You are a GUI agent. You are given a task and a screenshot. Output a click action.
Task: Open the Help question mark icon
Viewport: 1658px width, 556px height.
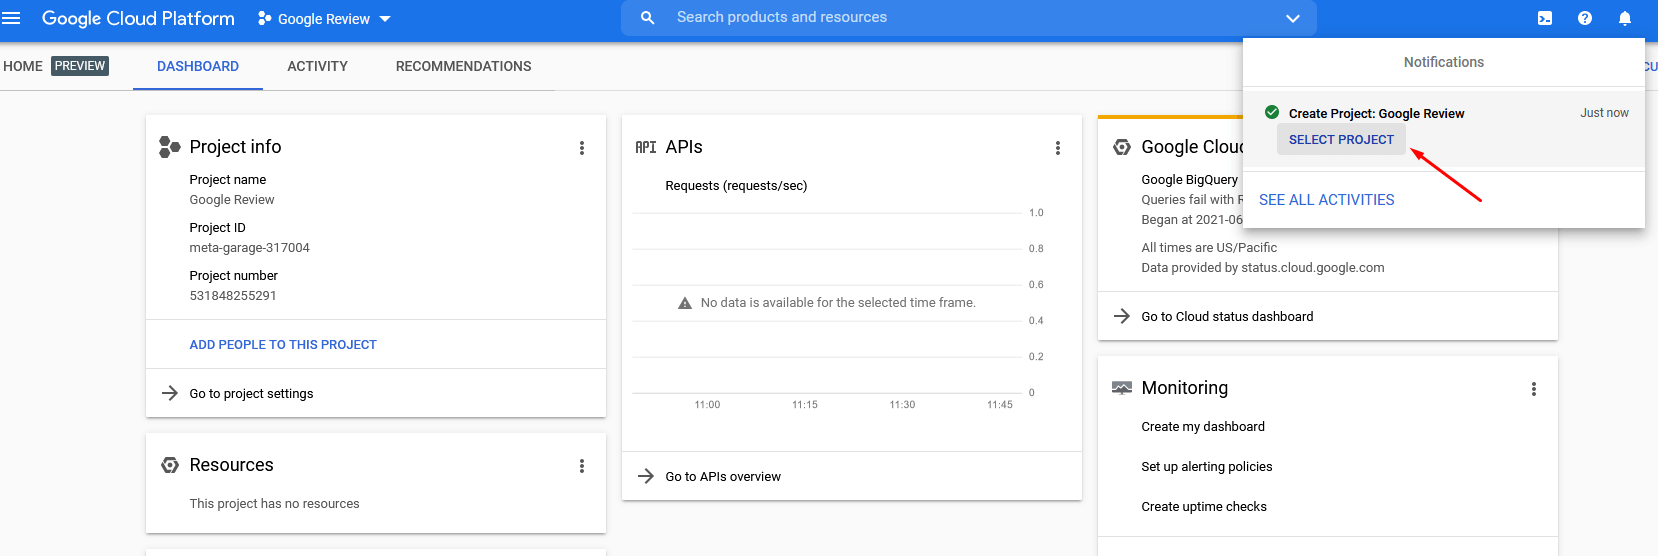[1585, 18]
